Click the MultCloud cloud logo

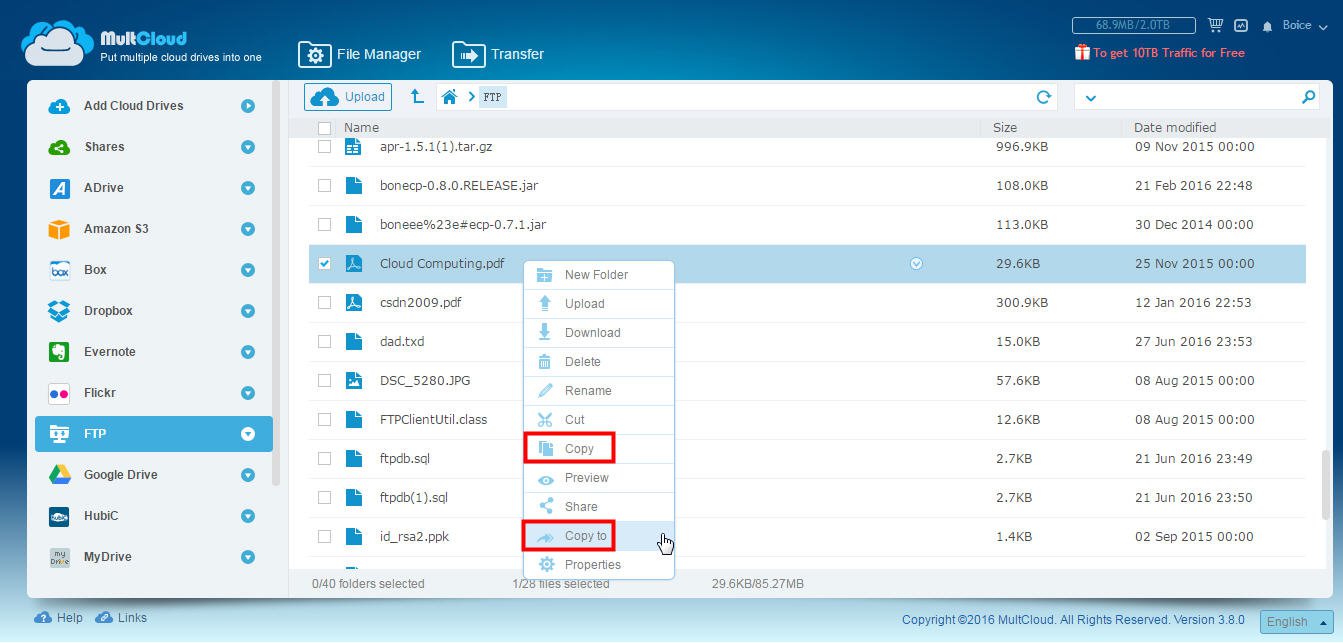[x=56, y=44]
